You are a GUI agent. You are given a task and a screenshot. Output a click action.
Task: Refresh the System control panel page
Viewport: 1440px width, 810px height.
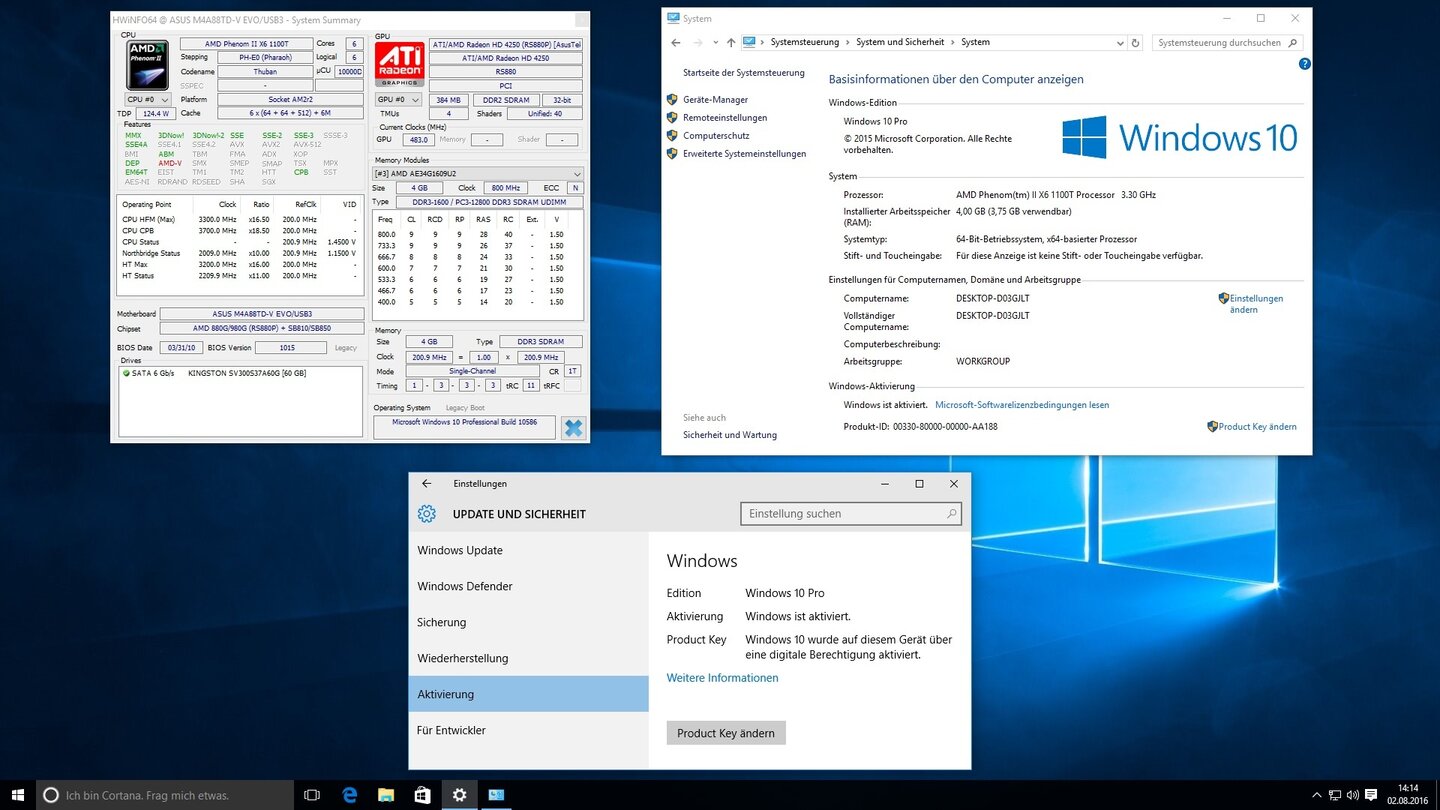pos(1135,43)
